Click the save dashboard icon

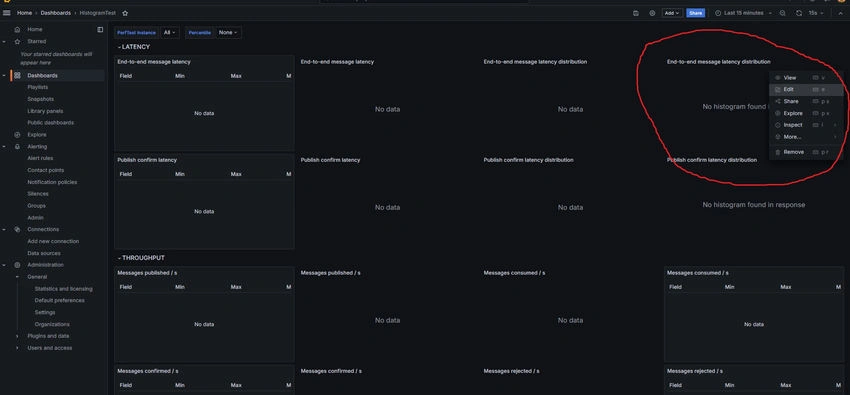636,13
